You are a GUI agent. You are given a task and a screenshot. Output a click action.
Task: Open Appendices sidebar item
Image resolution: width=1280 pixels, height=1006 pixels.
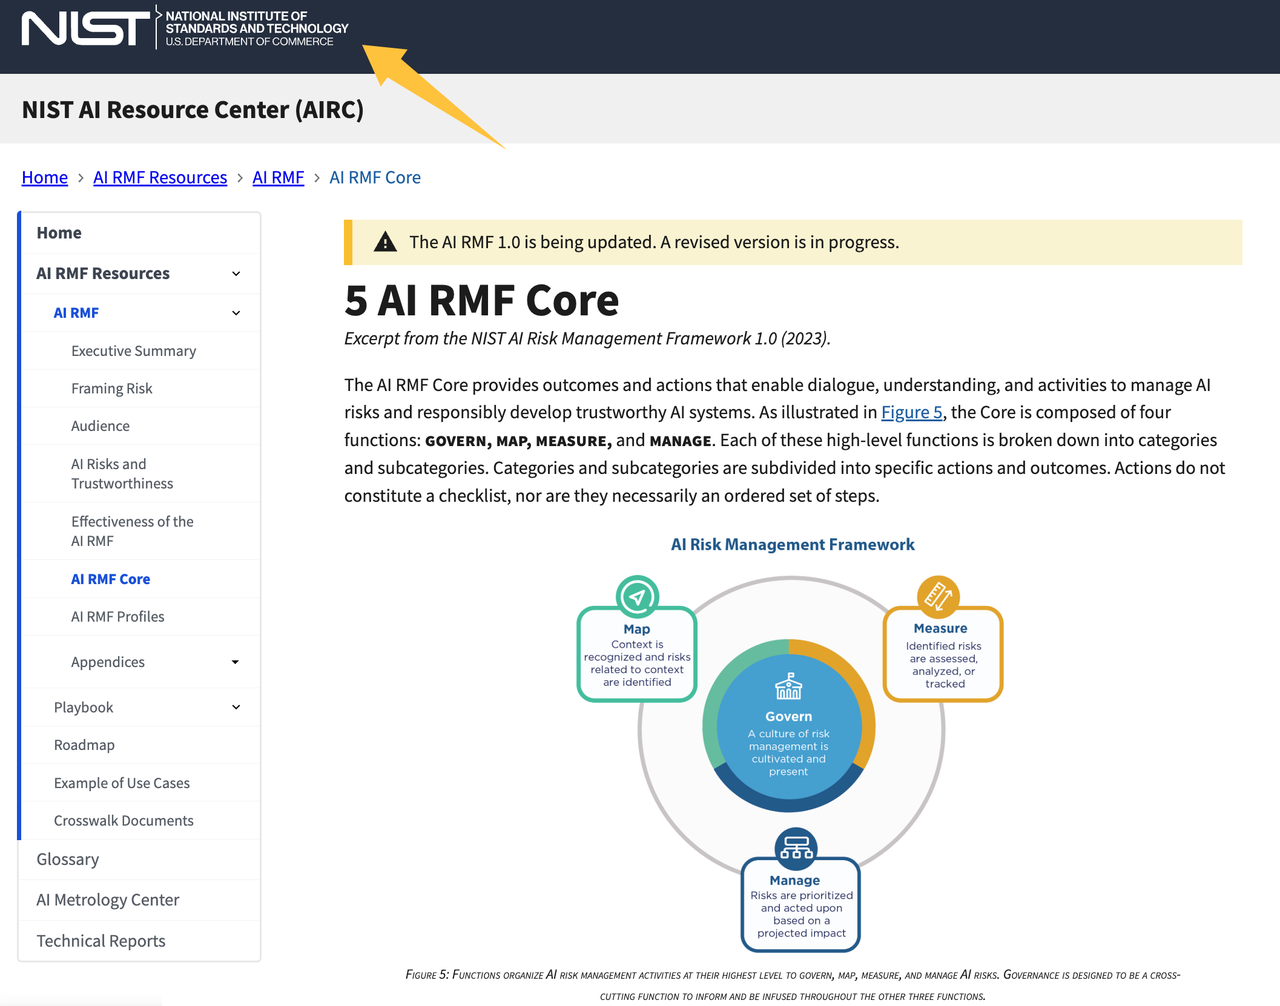pyautogui.click(x=108, y=662)
